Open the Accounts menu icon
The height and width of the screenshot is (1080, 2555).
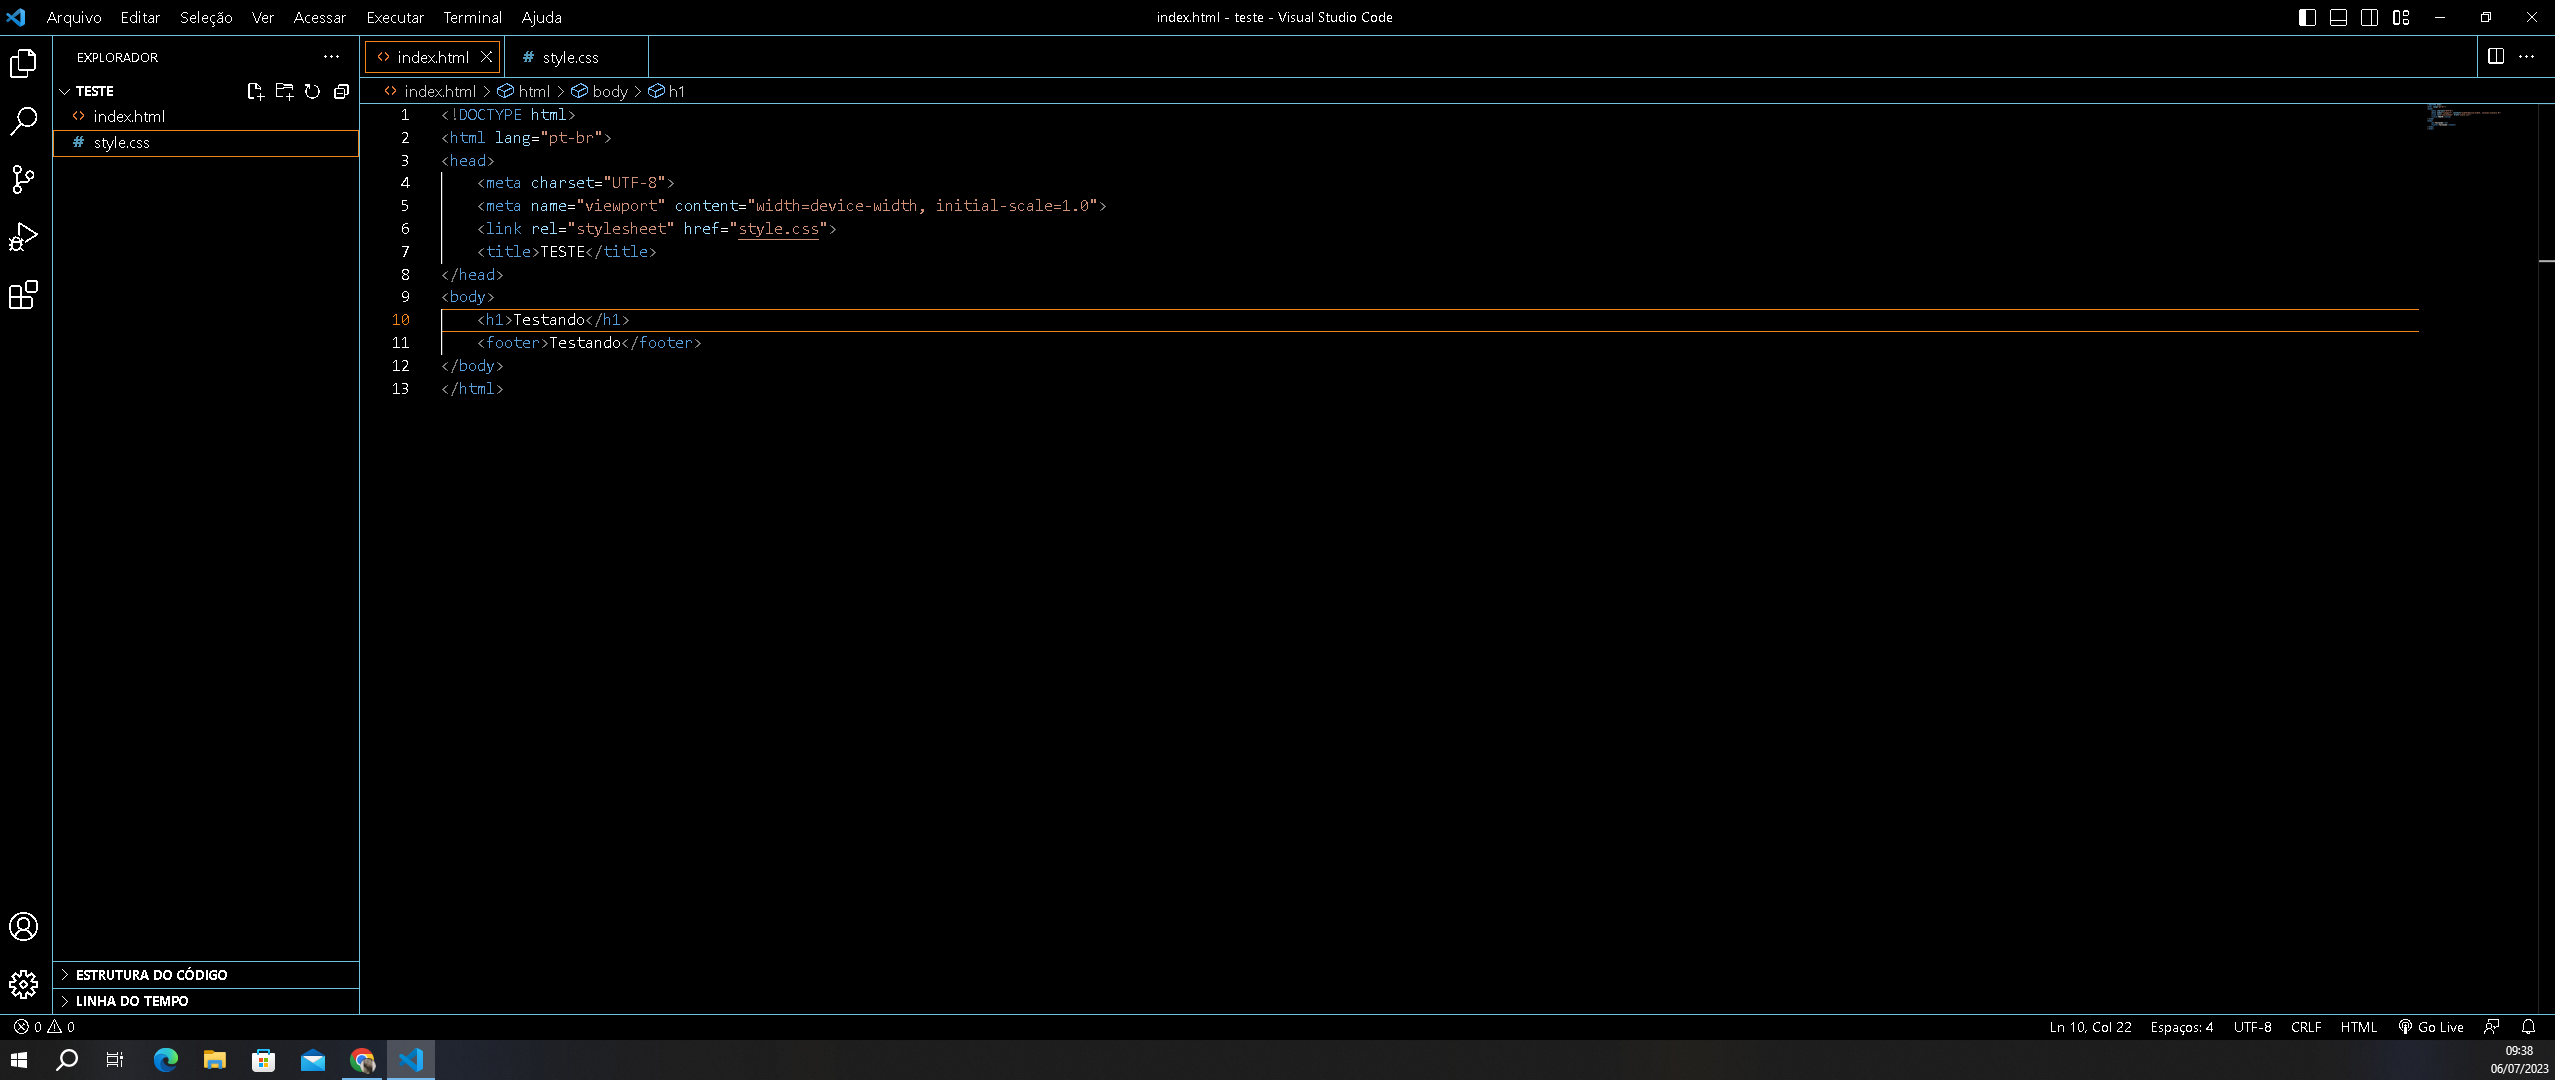point(23,927)
